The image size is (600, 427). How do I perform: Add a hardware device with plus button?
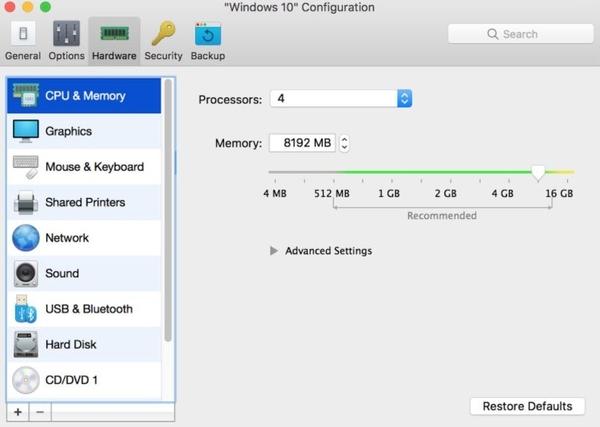[18, 412]
